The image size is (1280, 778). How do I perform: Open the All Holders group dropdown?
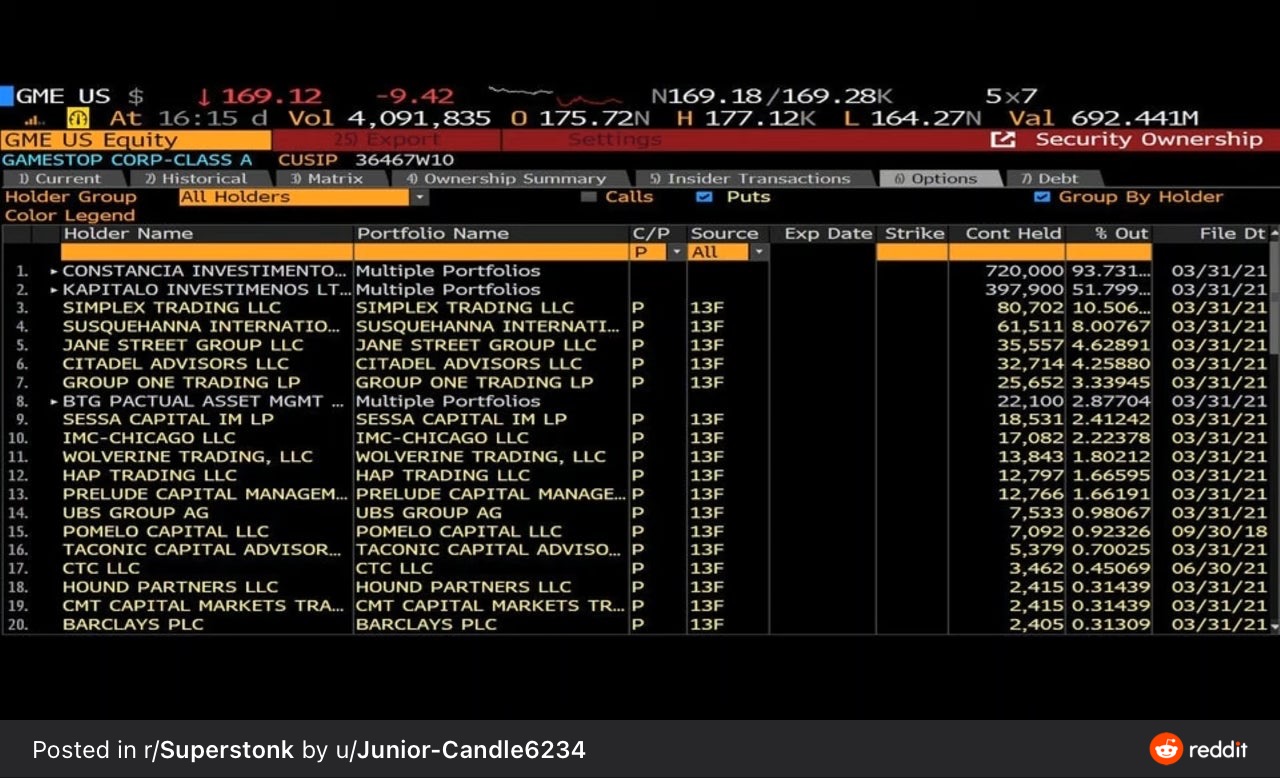(x=420, y=197)
